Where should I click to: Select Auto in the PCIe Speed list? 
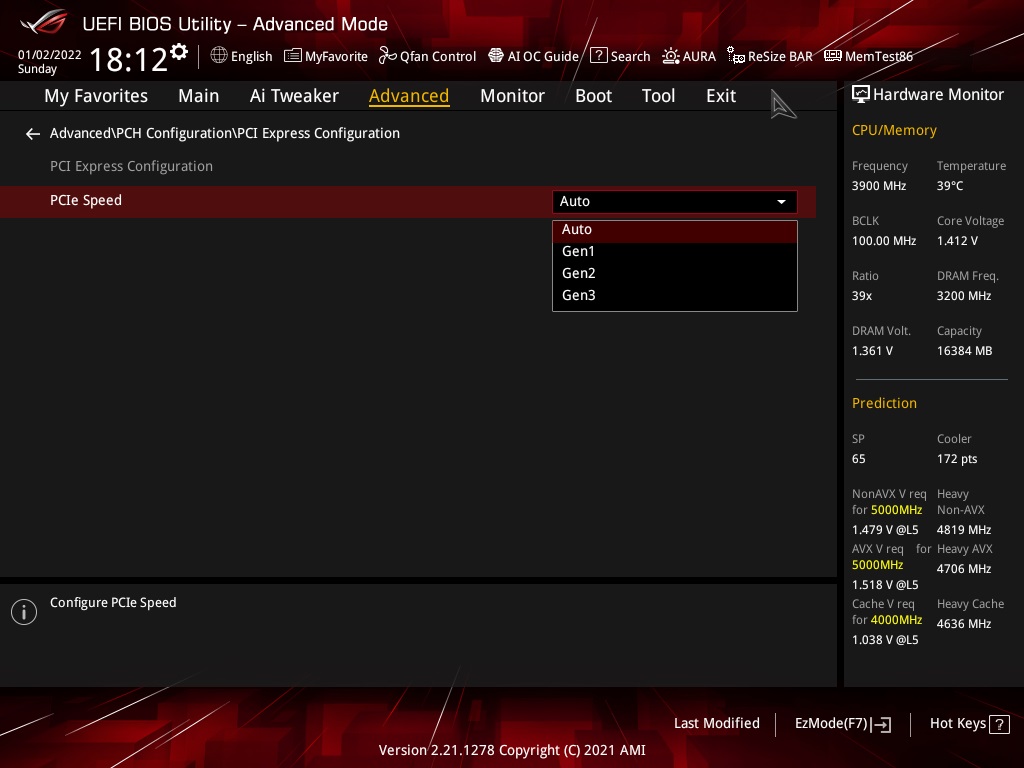point(675,230)
